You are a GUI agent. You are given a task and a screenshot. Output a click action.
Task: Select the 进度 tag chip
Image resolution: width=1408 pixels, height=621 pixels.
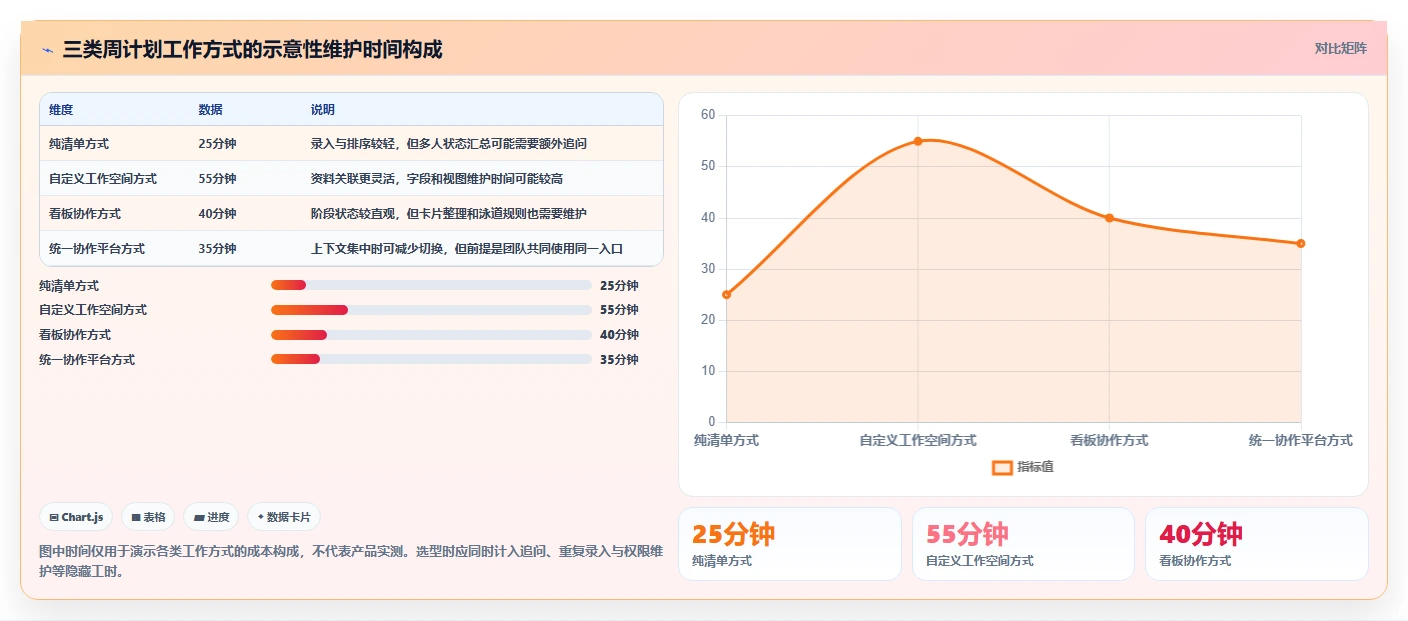(211, 517)
